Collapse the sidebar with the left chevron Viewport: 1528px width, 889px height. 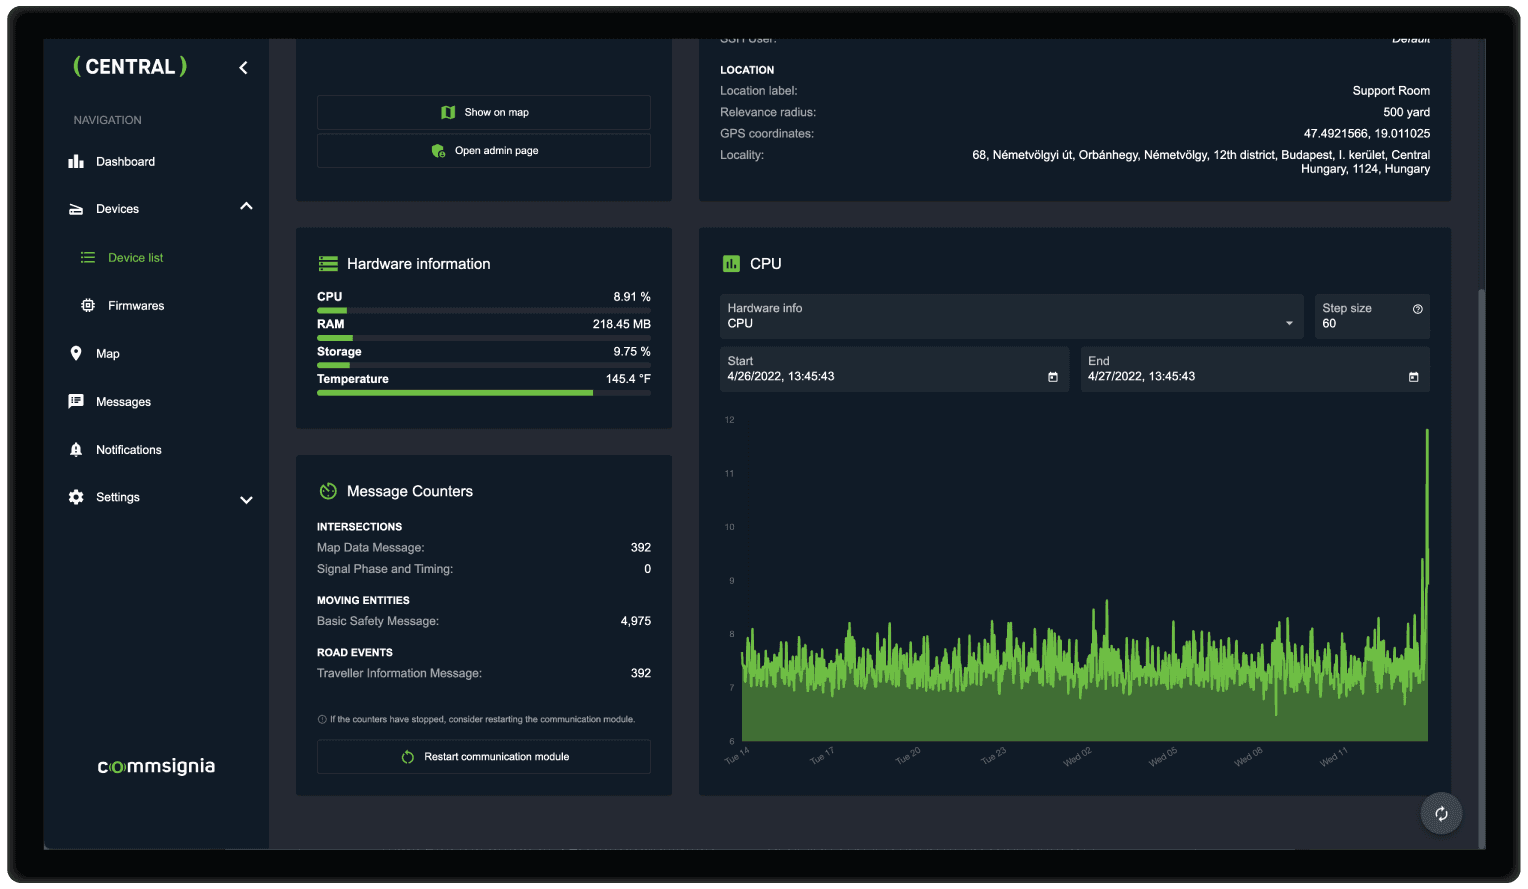(x=243, y=68)
